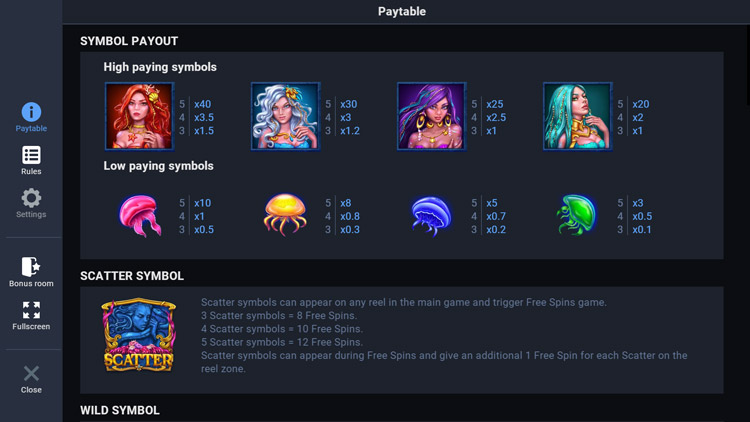Click the Paytable title header
750x422 pixels.
(x=402, y=12)
